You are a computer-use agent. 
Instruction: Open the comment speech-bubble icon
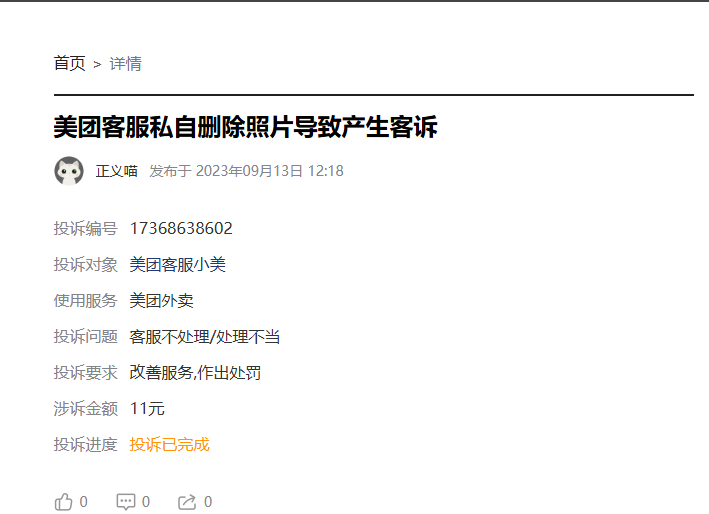126,502
